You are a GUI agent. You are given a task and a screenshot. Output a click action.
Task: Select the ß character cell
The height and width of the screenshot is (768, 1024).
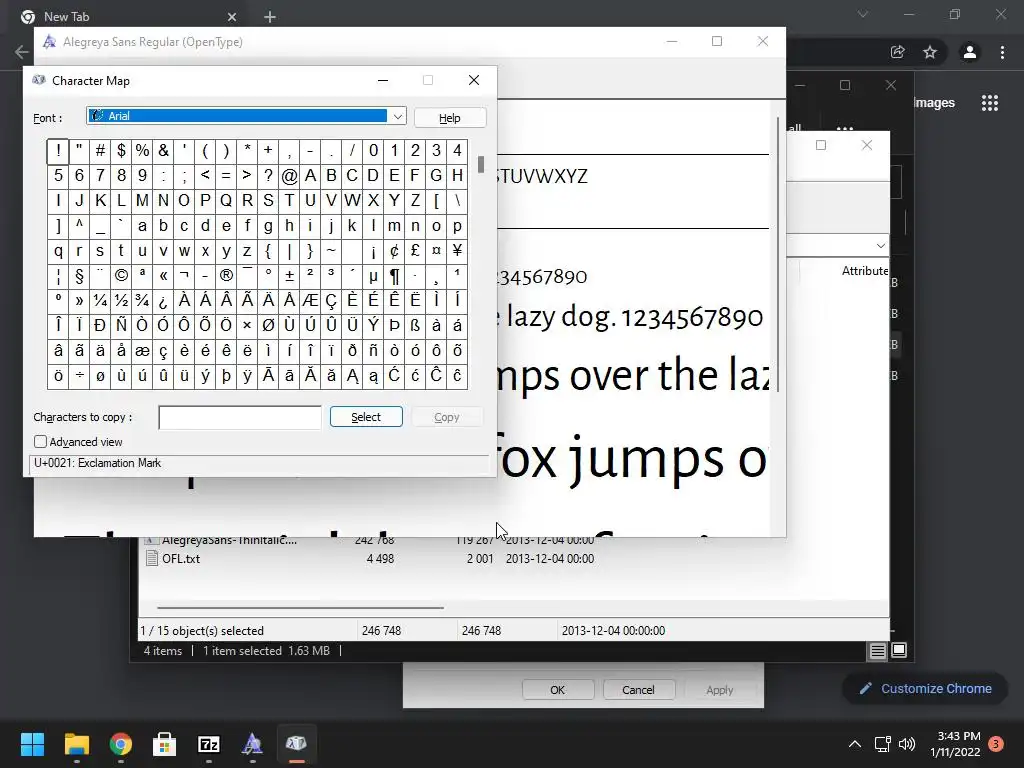click(415, 325)
